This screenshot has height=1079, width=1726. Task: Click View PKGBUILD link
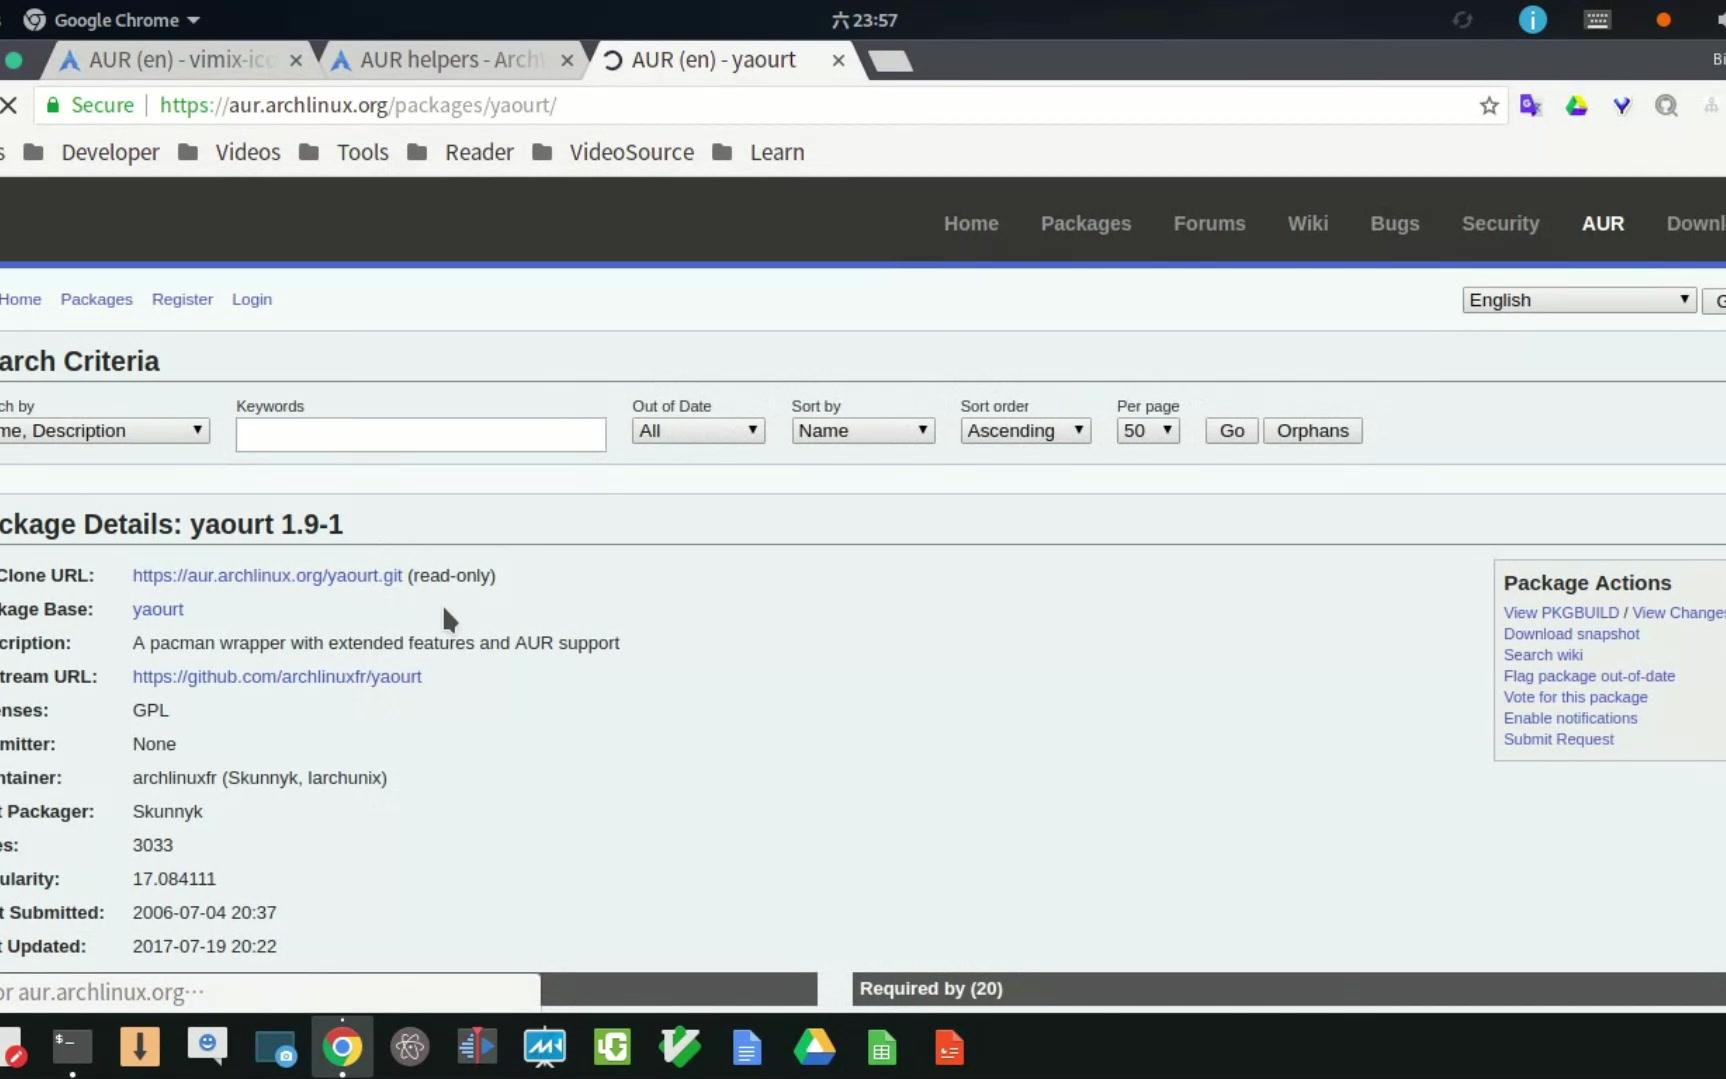tap(1561, 612)
